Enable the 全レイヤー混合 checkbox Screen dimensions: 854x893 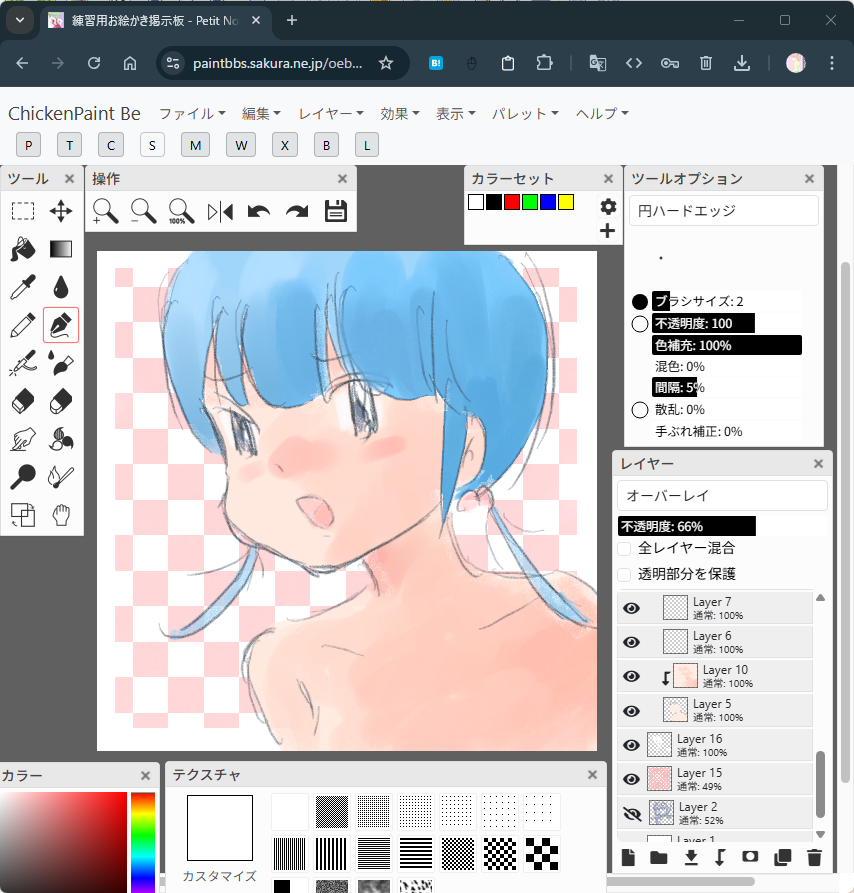click(624, 548)
